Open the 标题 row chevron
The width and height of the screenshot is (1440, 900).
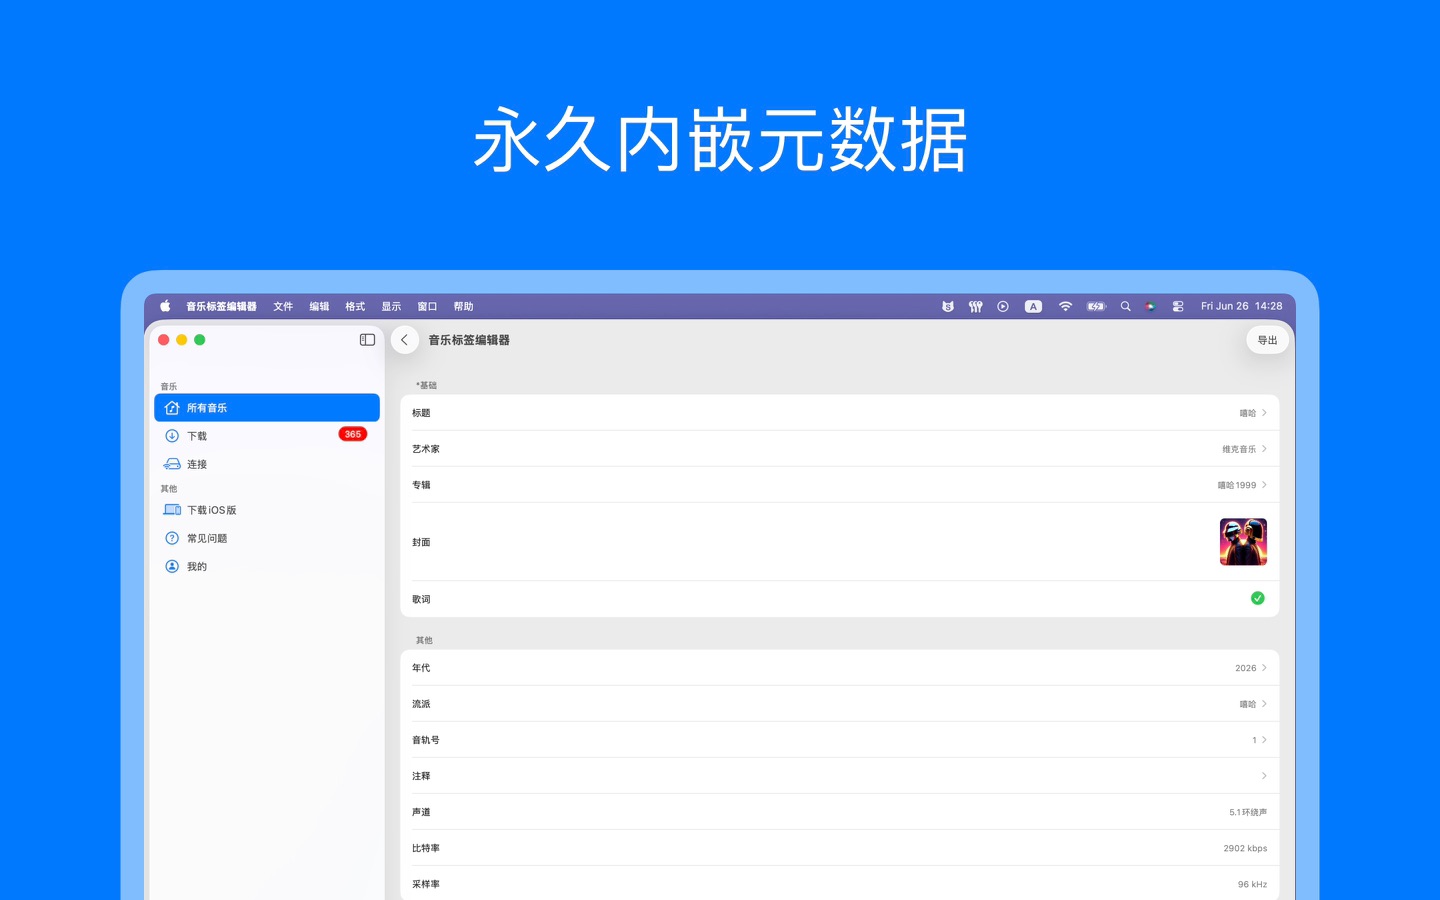coord(1264,413)
